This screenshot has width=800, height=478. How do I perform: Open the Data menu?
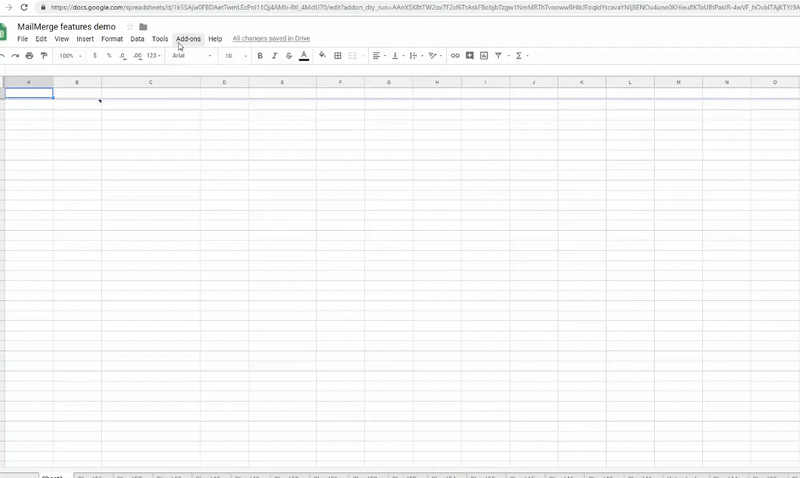tap(137, 39)
